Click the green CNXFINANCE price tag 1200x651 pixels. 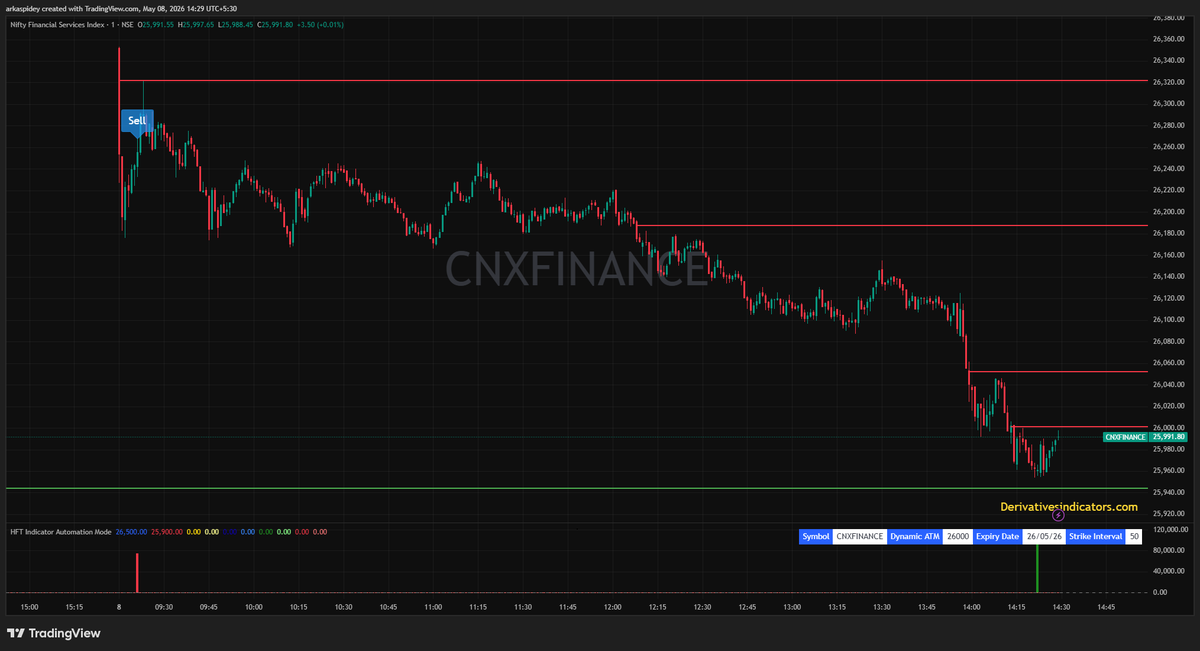[1125, 437]
